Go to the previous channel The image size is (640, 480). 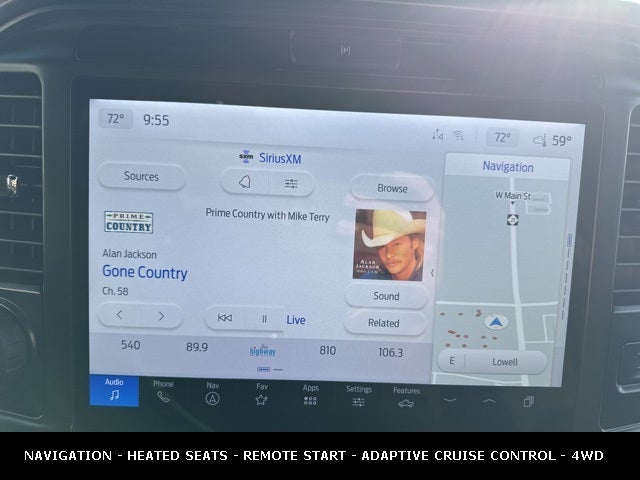tap(120, 315)
